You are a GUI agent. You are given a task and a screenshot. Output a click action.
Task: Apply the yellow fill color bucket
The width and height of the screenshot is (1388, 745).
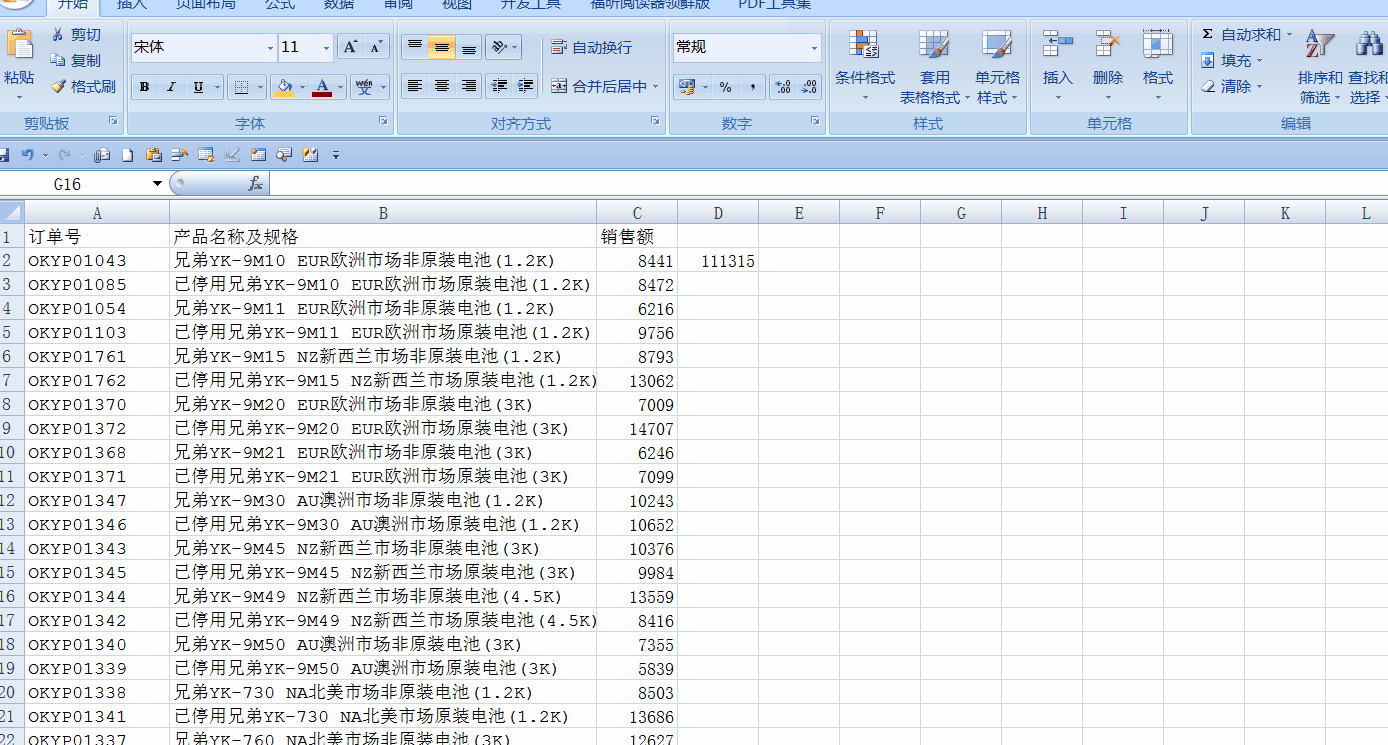tap(283, 87)
